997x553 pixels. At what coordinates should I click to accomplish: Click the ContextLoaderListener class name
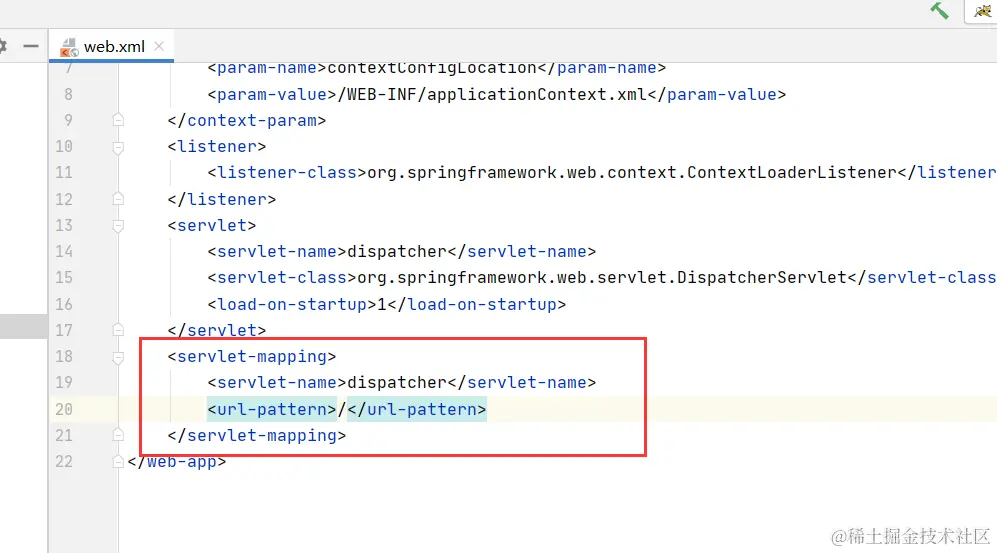[x=792, y=173]
